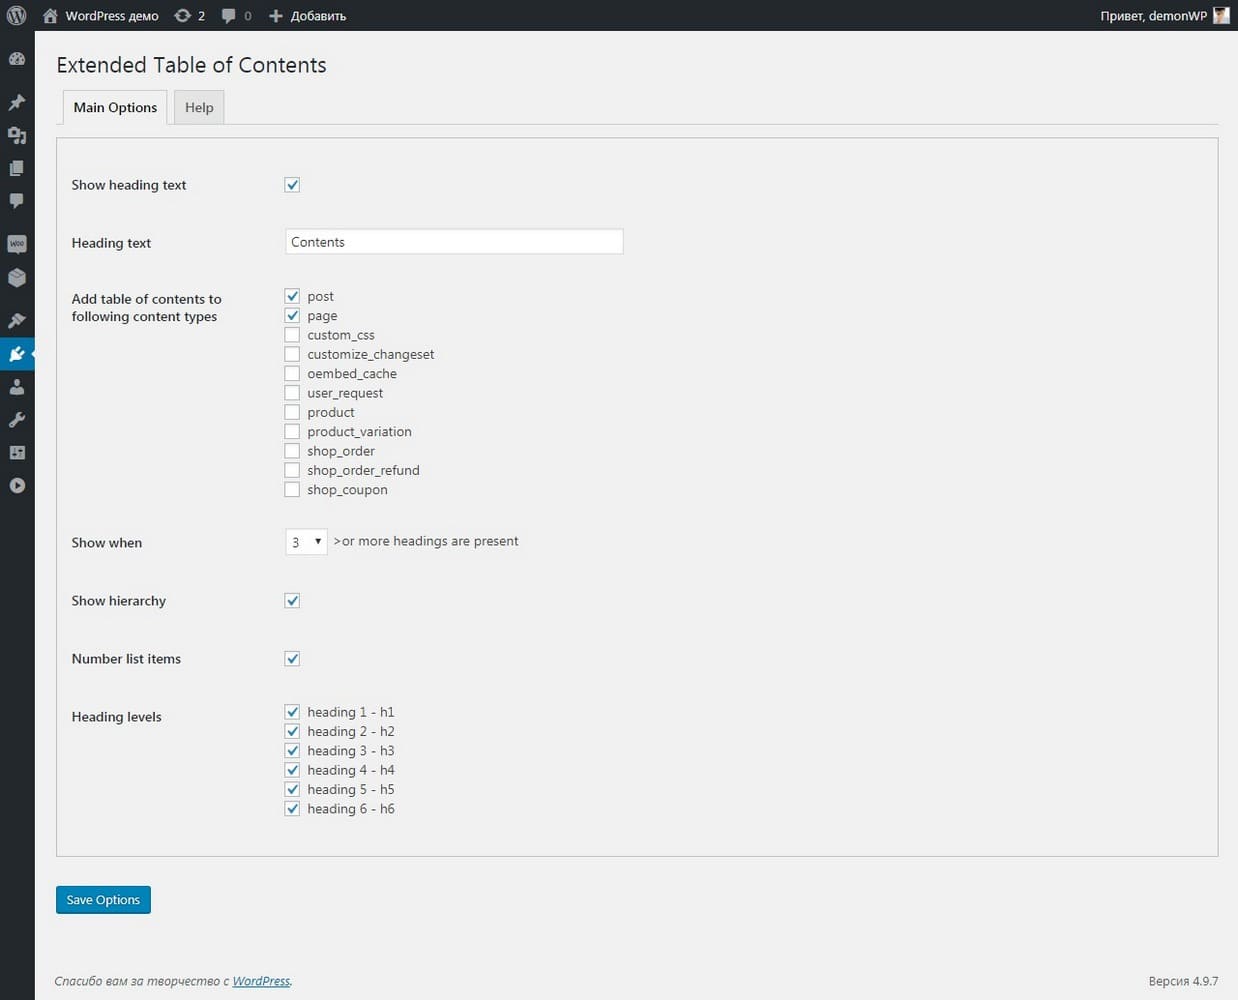Click into the Heading text input field
This screenshot has width=1238, height=1000.
(x=454, y=242)
